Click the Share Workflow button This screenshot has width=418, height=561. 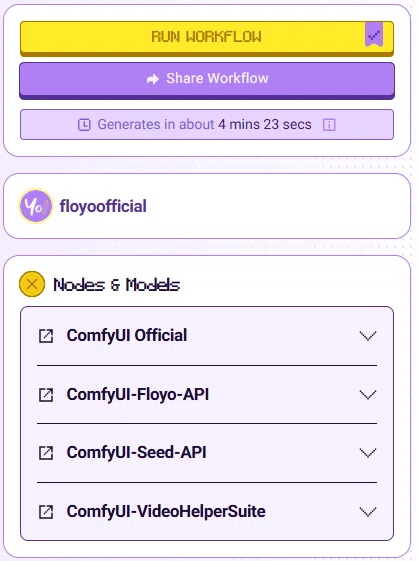coord(207,81)
